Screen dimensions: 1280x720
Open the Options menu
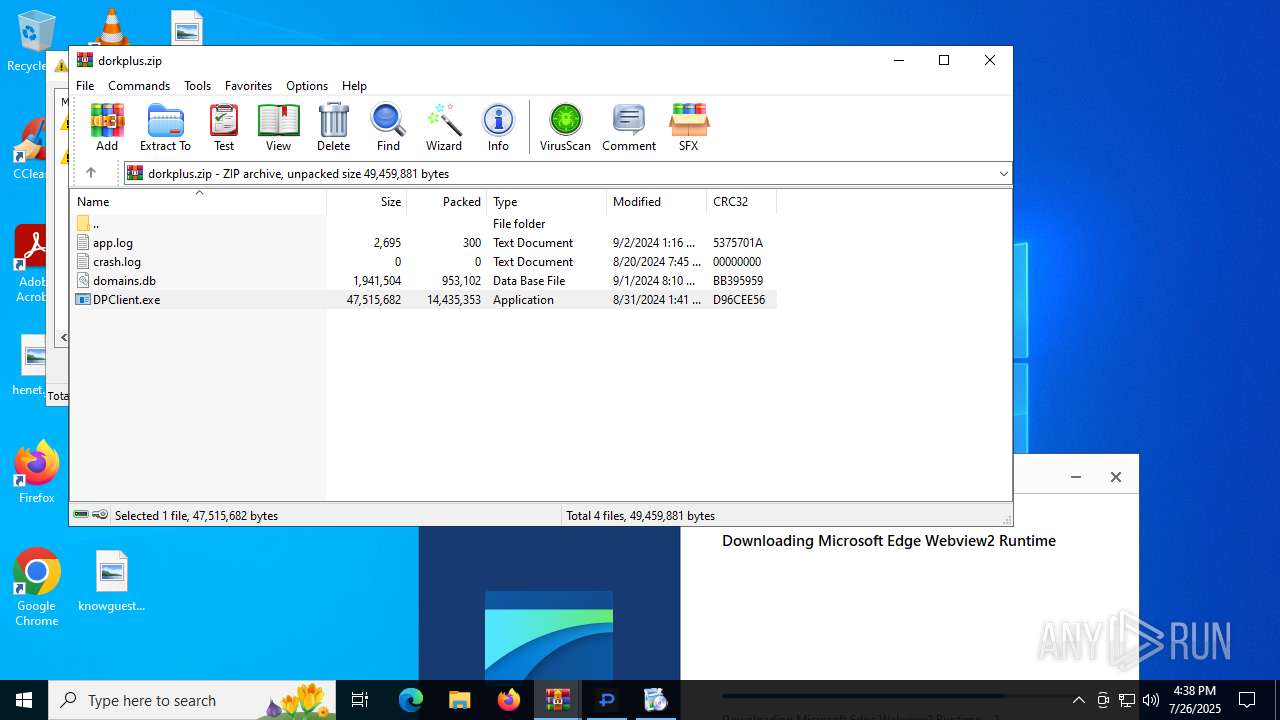[307, 86]
